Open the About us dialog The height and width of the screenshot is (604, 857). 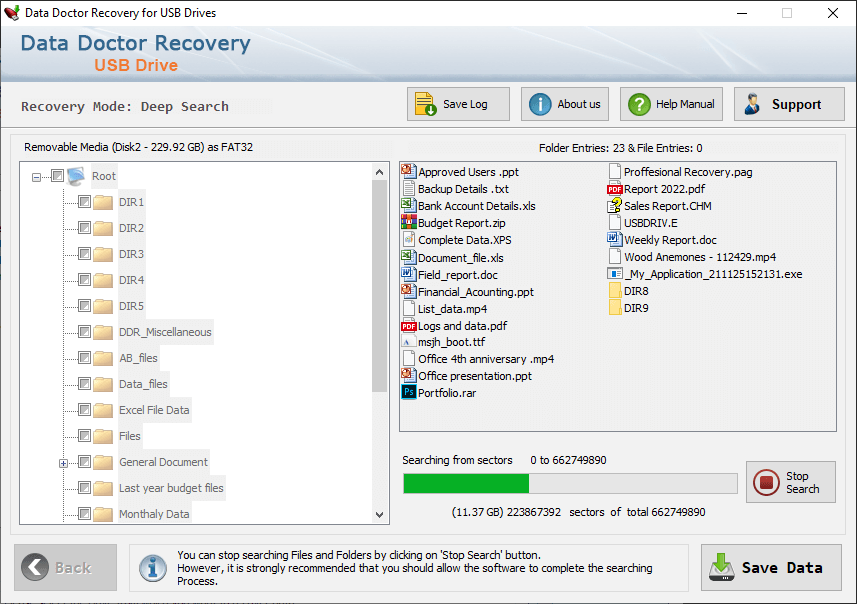565,104
